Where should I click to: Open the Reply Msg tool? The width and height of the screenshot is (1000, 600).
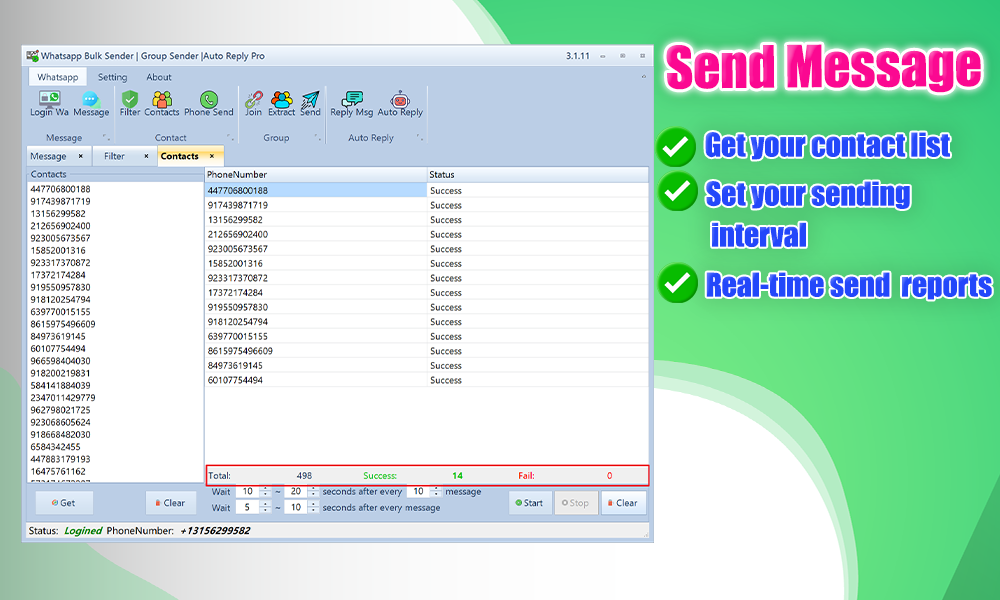pos(351,104)
